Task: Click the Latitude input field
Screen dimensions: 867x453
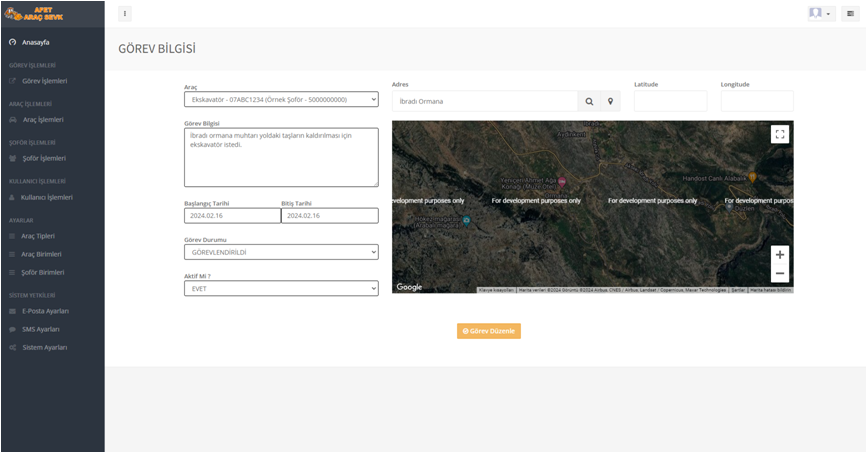Action: click(670, 101)
